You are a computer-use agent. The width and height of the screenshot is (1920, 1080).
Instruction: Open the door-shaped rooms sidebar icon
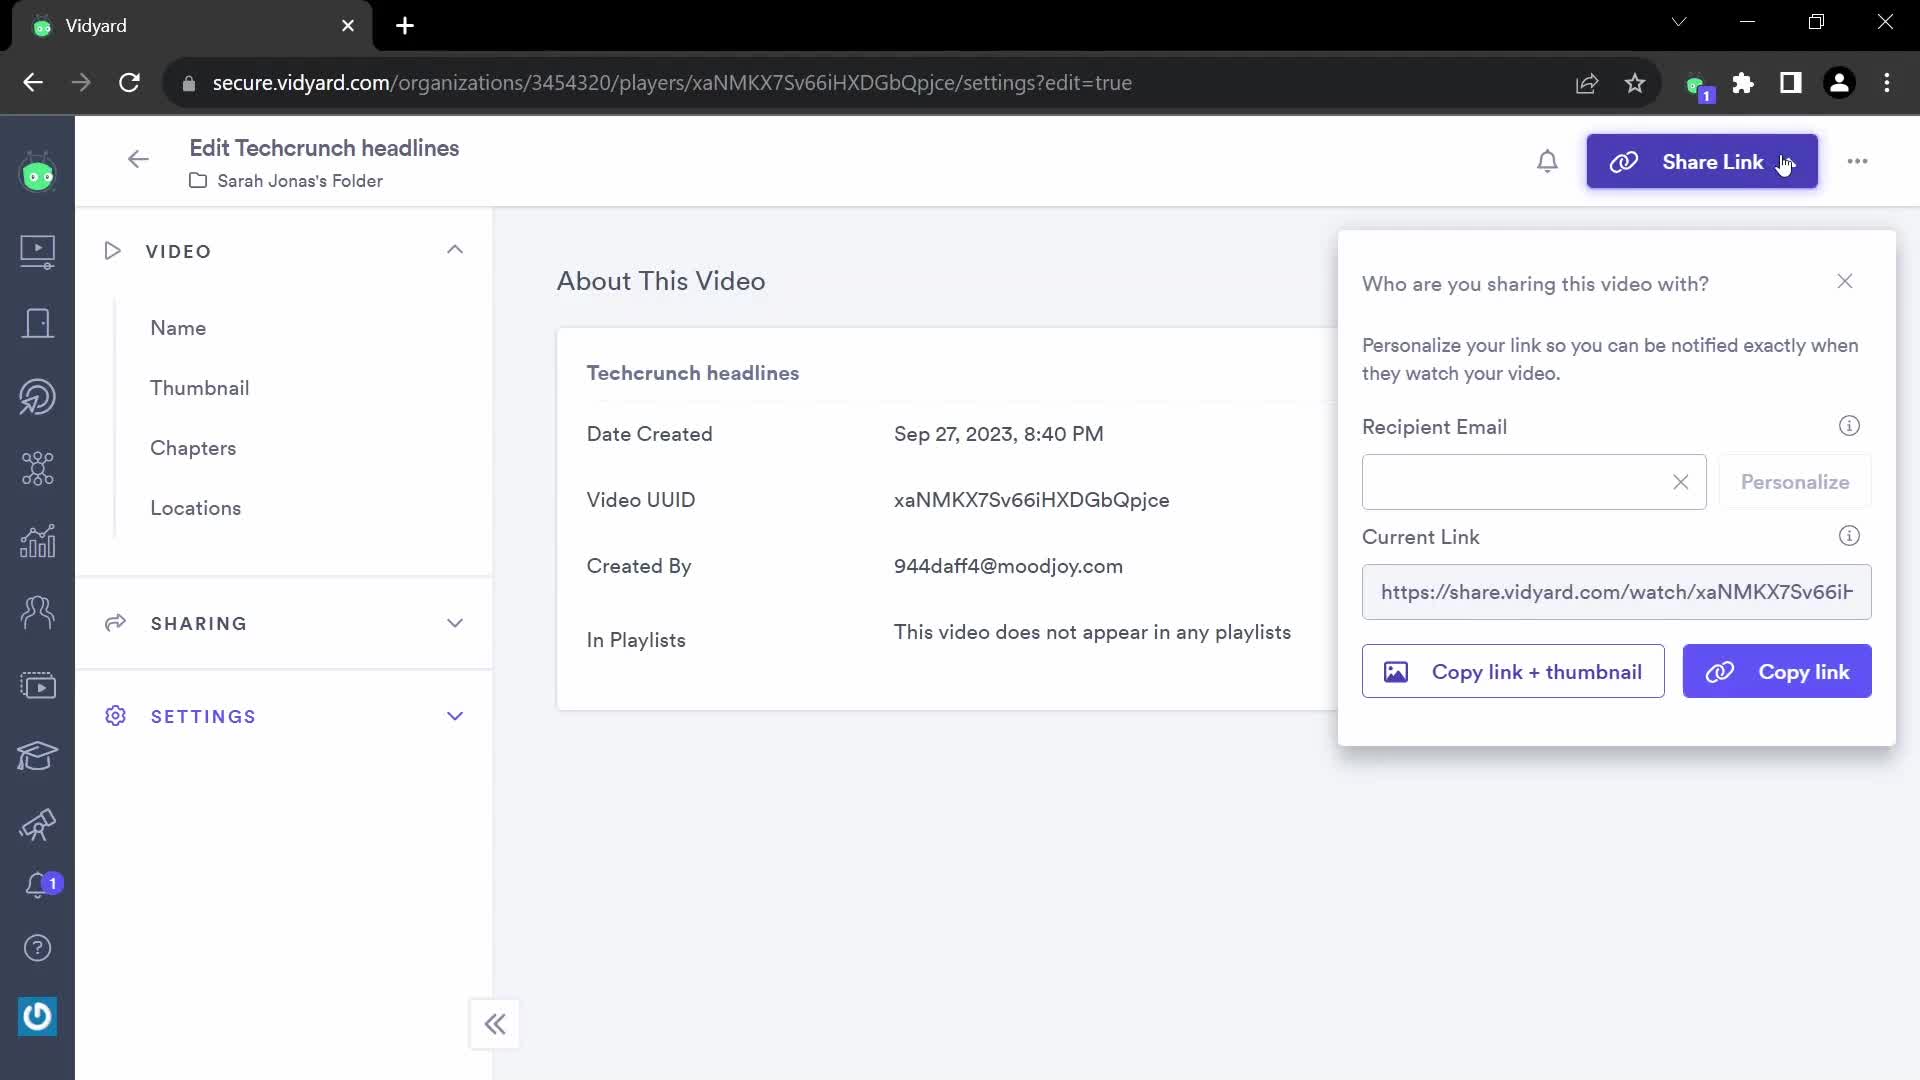tap(37, 323)
